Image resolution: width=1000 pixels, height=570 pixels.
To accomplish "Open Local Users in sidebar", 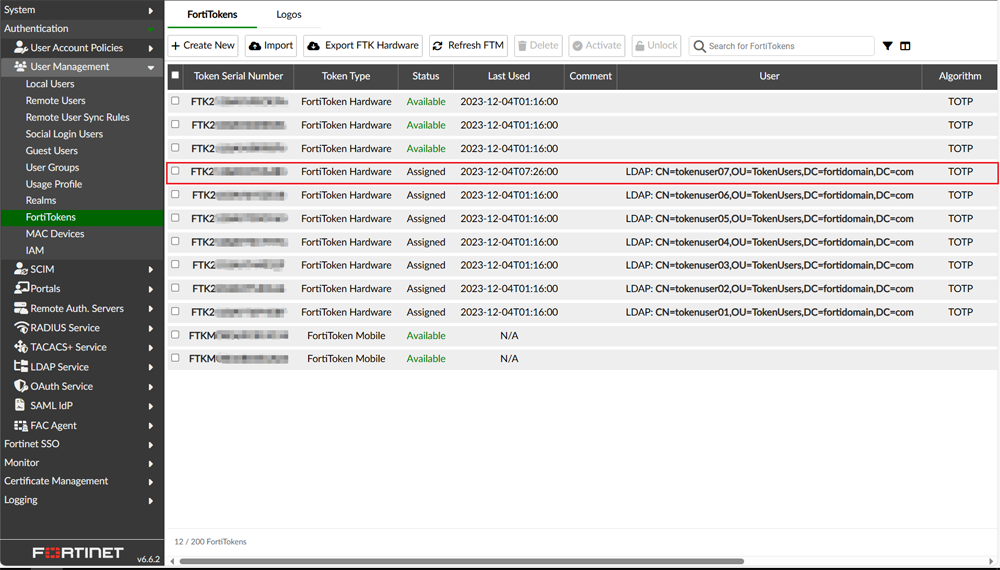I will point(50,84).
